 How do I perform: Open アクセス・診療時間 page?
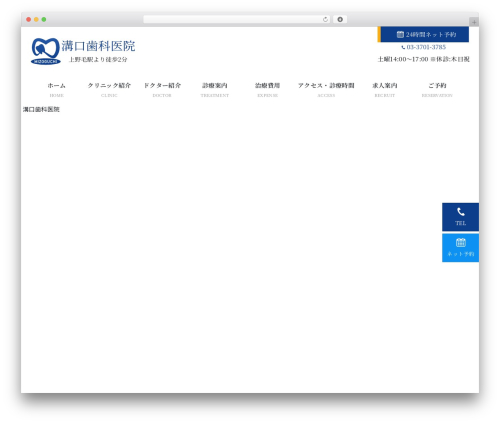tap(326, 90)
